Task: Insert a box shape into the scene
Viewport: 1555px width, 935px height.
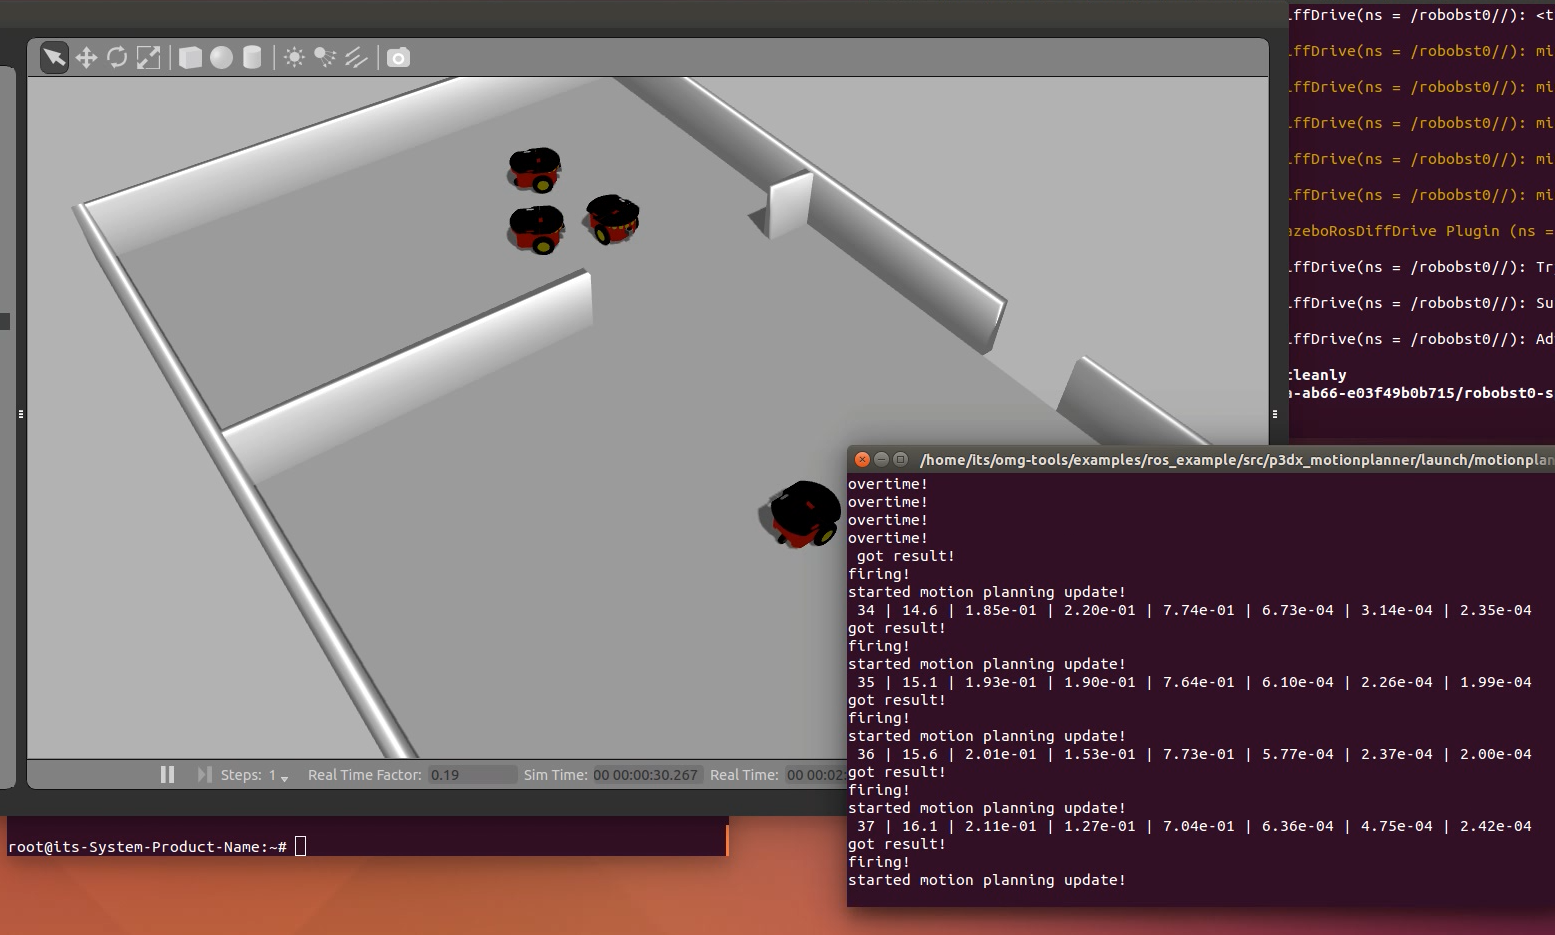Action: pyautogui.click(x=189, y=57)
